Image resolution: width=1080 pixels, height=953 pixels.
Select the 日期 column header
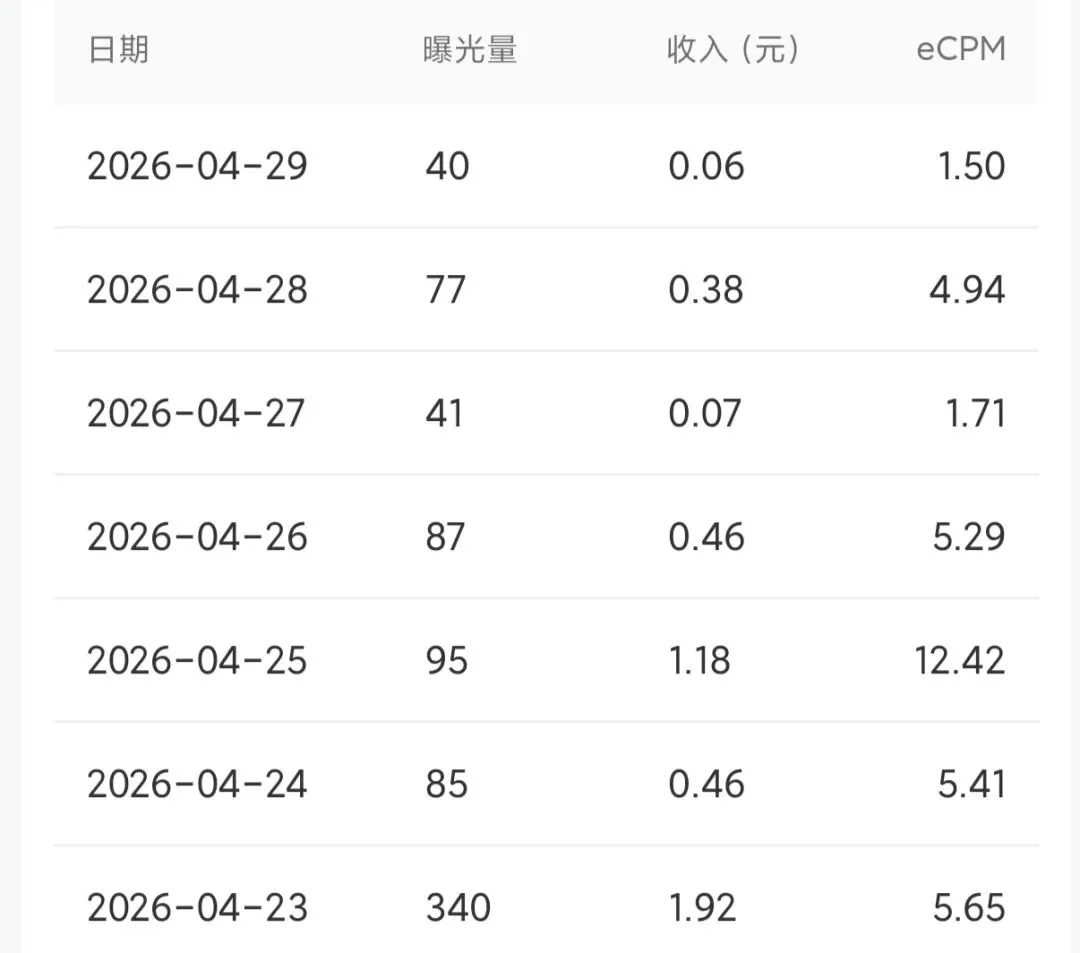tap(118, 50)
